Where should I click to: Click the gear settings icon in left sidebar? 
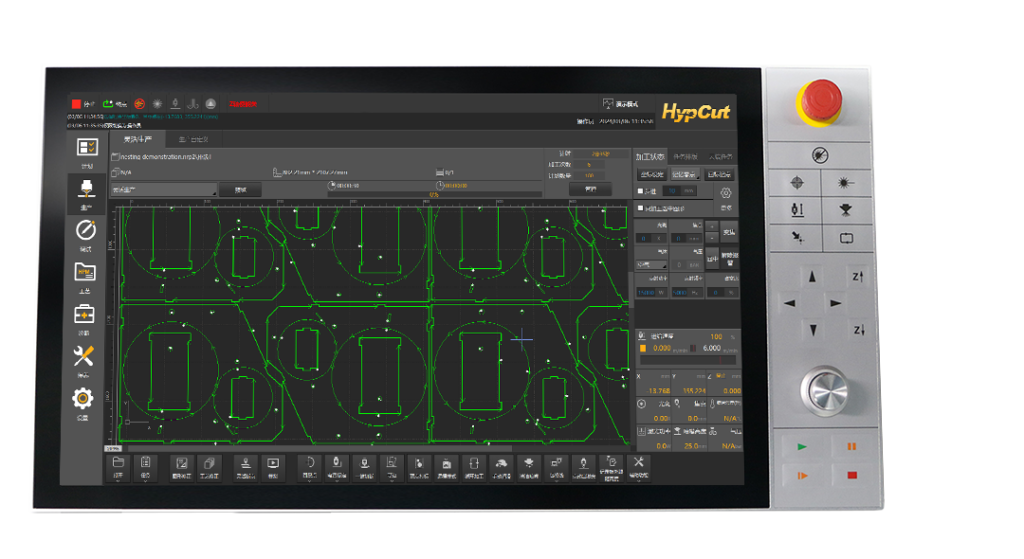point(84,399)
